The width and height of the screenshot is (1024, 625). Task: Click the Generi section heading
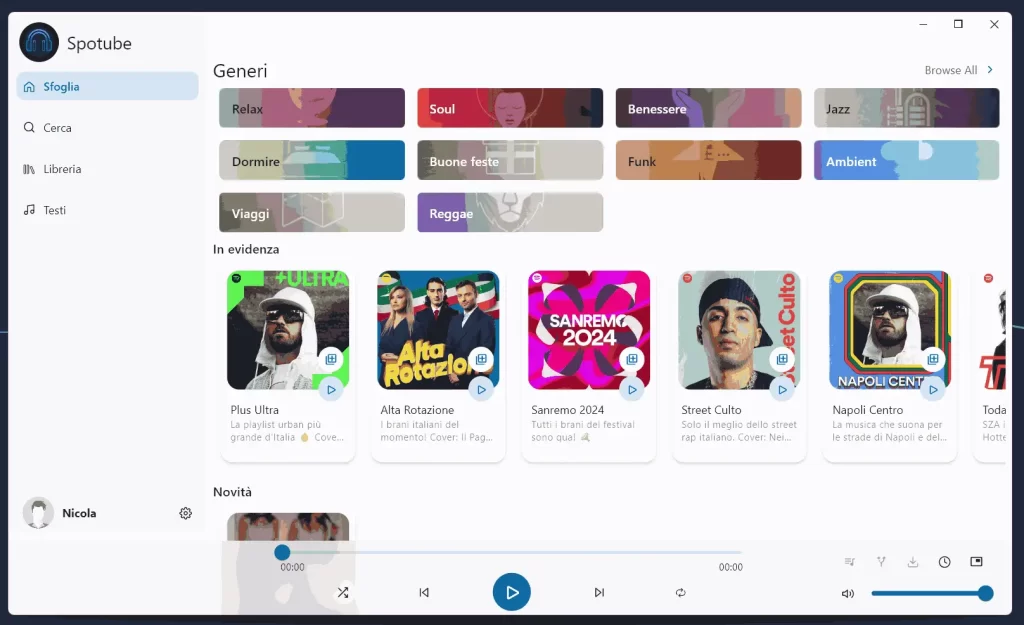point(240,71)
